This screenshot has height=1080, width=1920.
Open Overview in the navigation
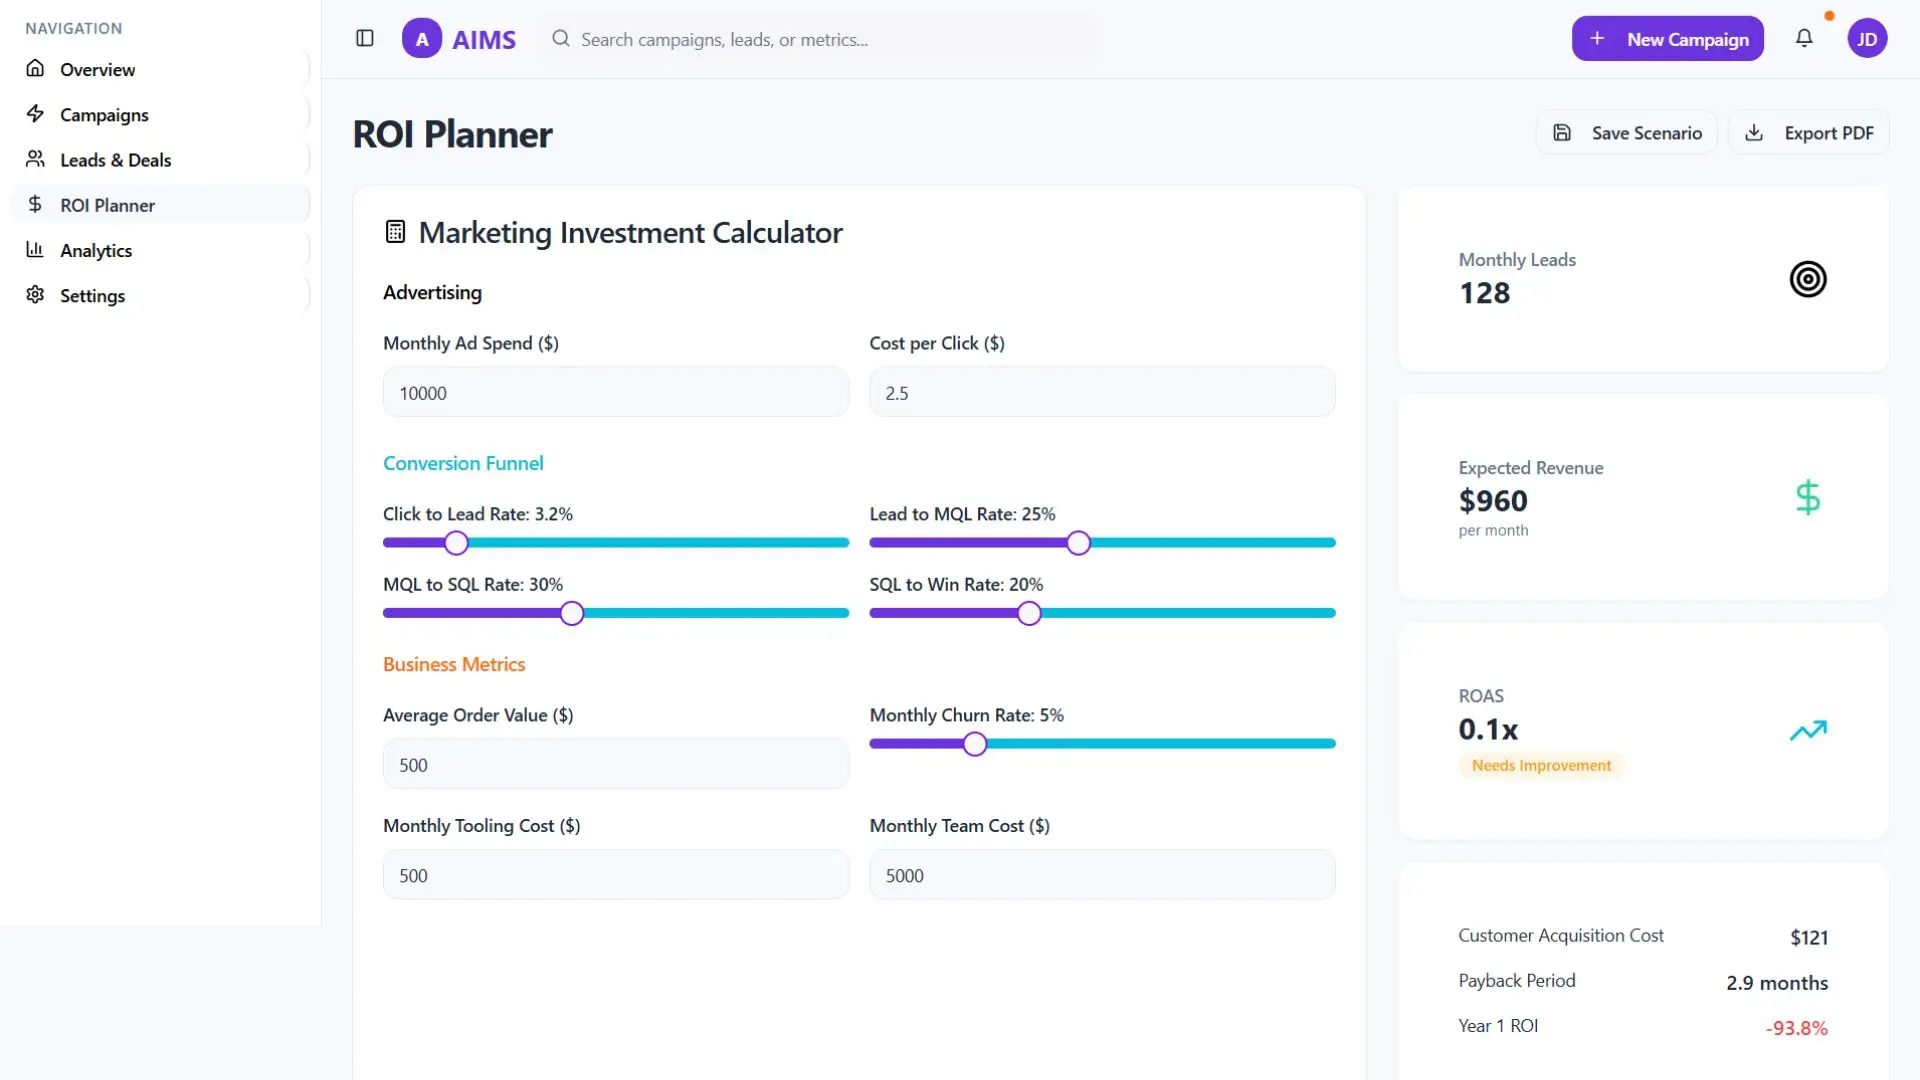(160, 69)
